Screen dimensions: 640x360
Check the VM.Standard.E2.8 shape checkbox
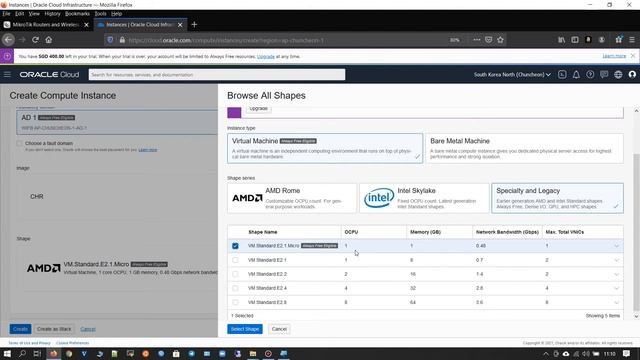point(235,302)
